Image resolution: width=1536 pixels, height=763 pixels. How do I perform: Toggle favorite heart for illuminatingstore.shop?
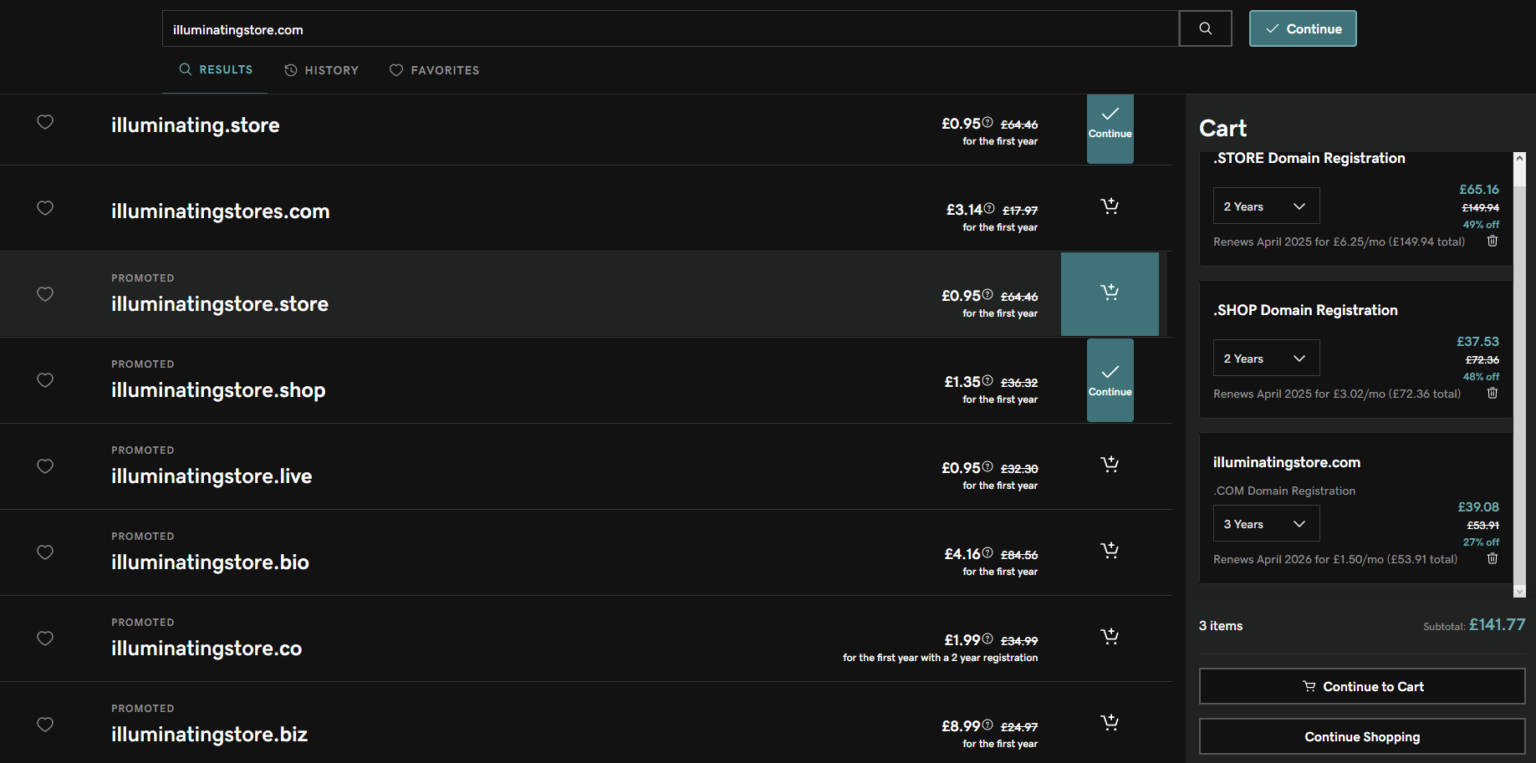pyautogui.click(x=45, y=380)
